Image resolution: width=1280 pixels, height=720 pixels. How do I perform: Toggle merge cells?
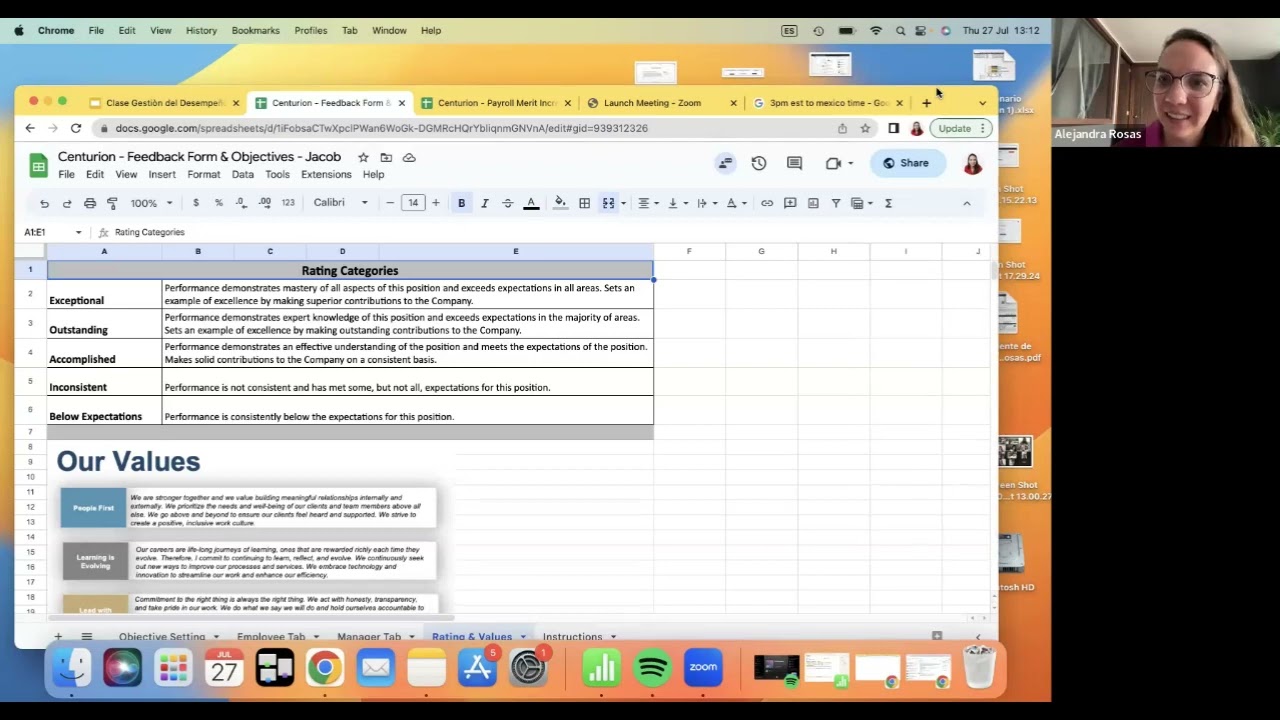608,203
